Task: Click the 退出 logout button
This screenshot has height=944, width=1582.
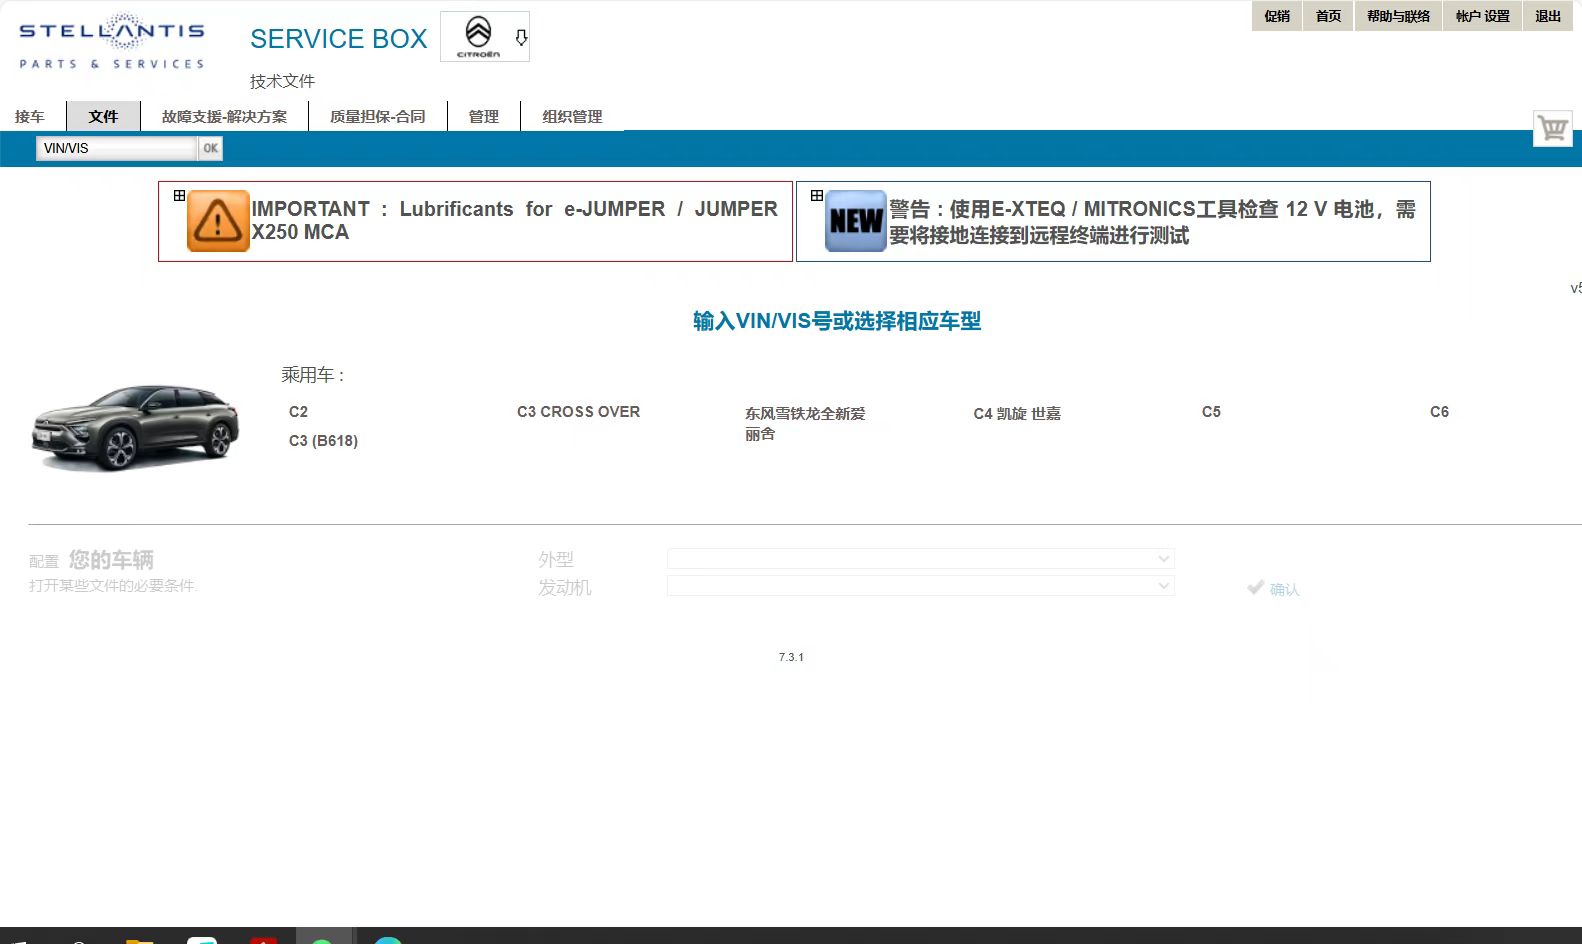Action: pyautogui.click(x=1547, y=16)
